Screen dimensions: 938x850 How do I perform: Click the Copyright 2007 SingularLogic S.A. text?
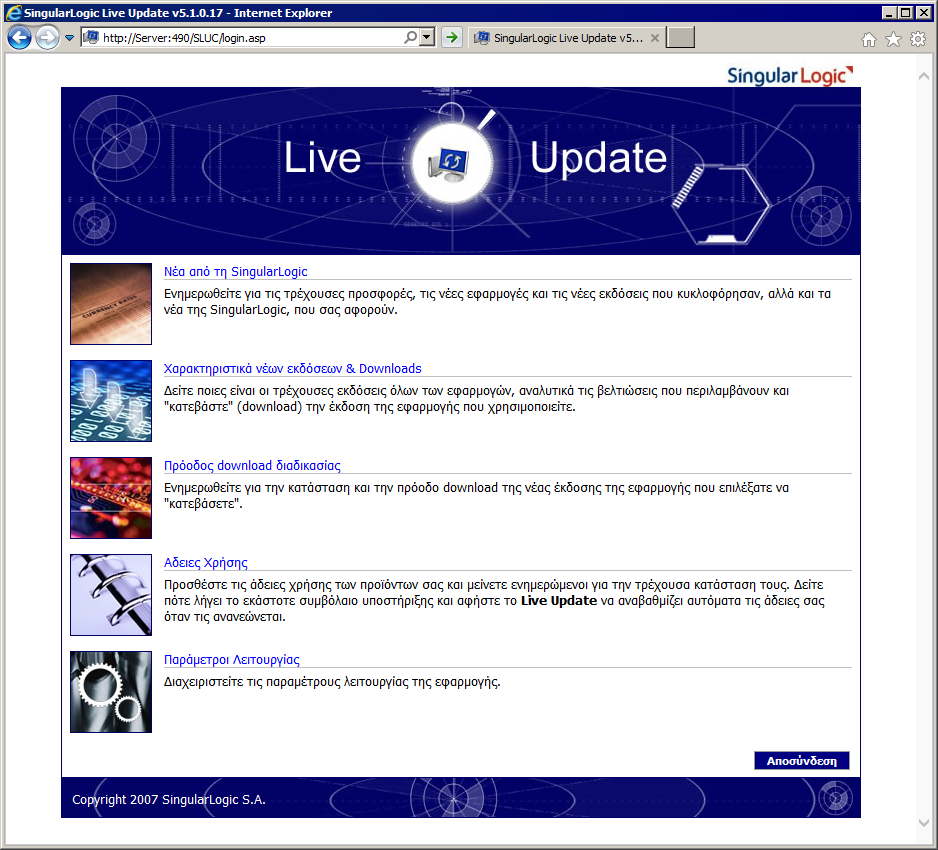coord(169,800)
